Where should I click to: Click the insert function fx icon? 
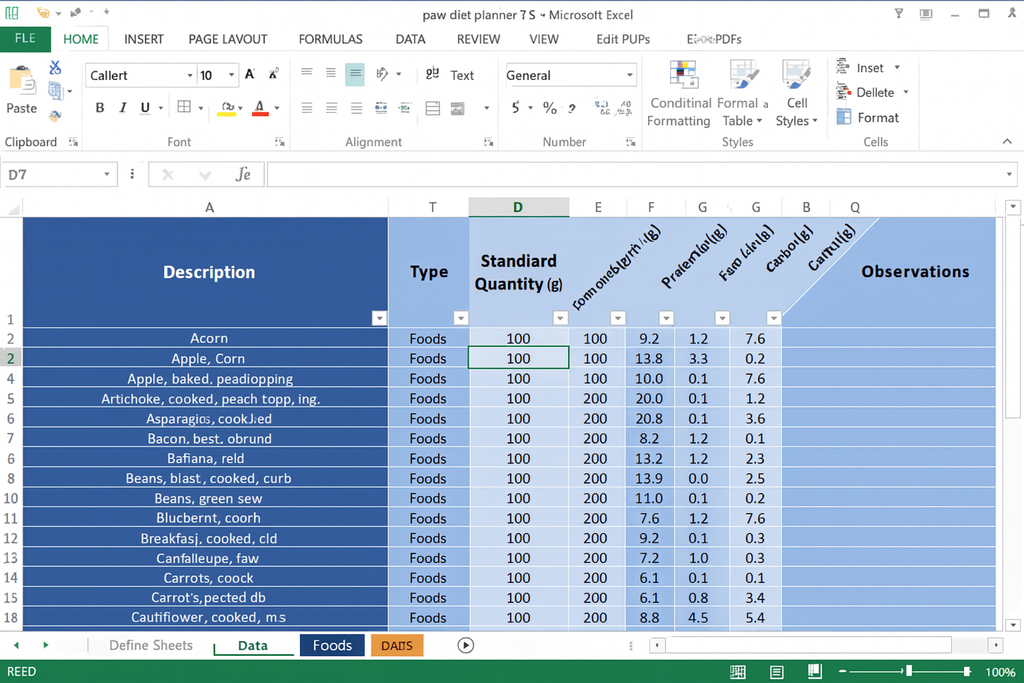243,175
